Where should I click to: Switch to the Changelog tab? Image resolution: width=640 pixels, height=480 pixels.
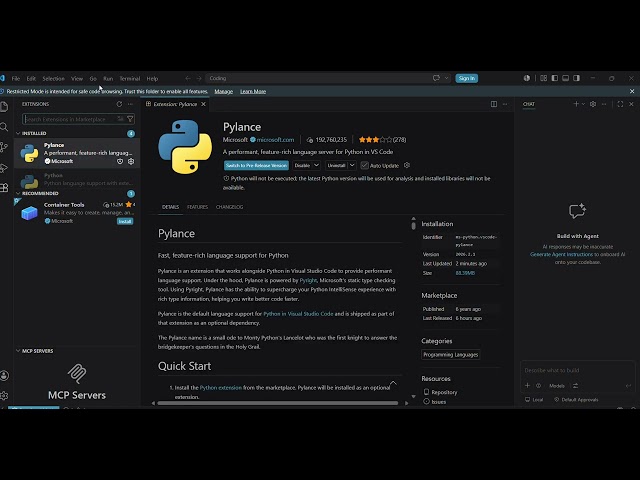tap(229, 207)
